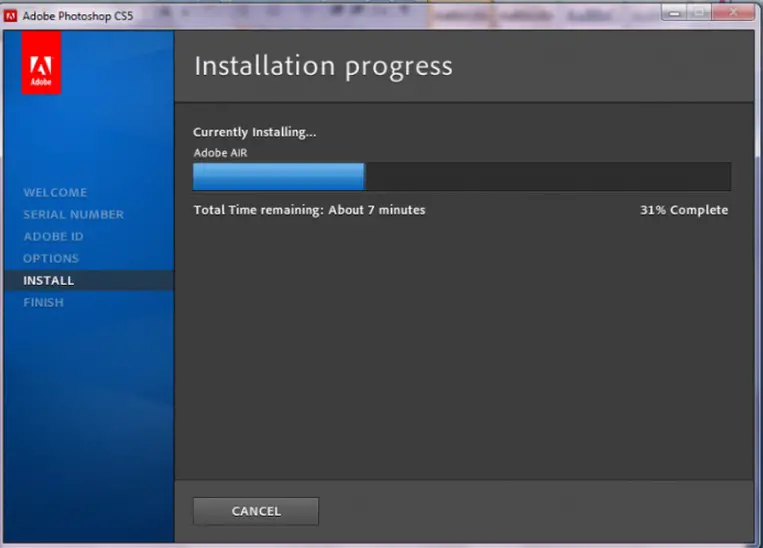Click the disabled maximize window button
The height and width of the screenshot is (548, 763).
(699, 13)
